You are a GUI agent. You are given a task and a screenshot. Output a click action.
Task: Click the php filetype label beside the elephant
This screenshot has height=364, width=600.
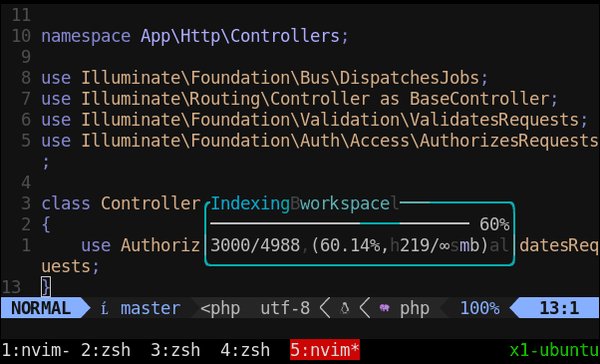click(414, 309)
